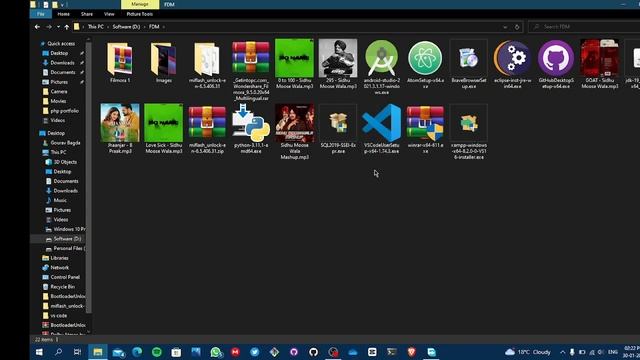Show hidden system tray icons
640x360 pixels.
click(562, 352)
